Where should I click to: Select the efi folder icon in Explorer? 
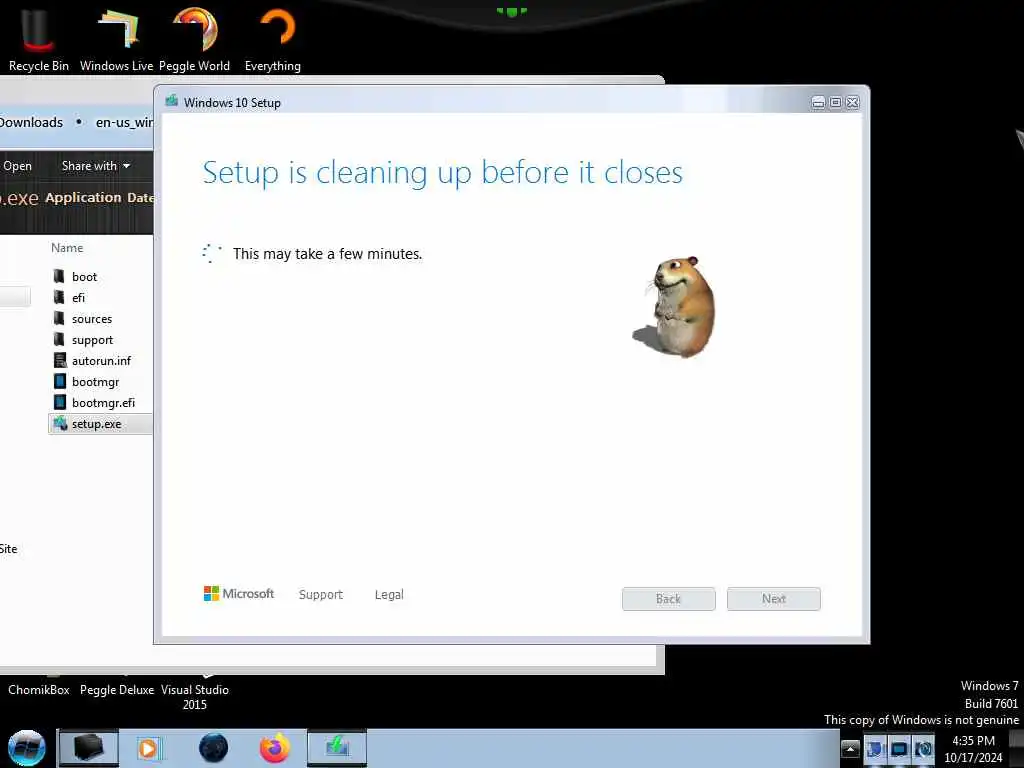click(x=59, y=297)
